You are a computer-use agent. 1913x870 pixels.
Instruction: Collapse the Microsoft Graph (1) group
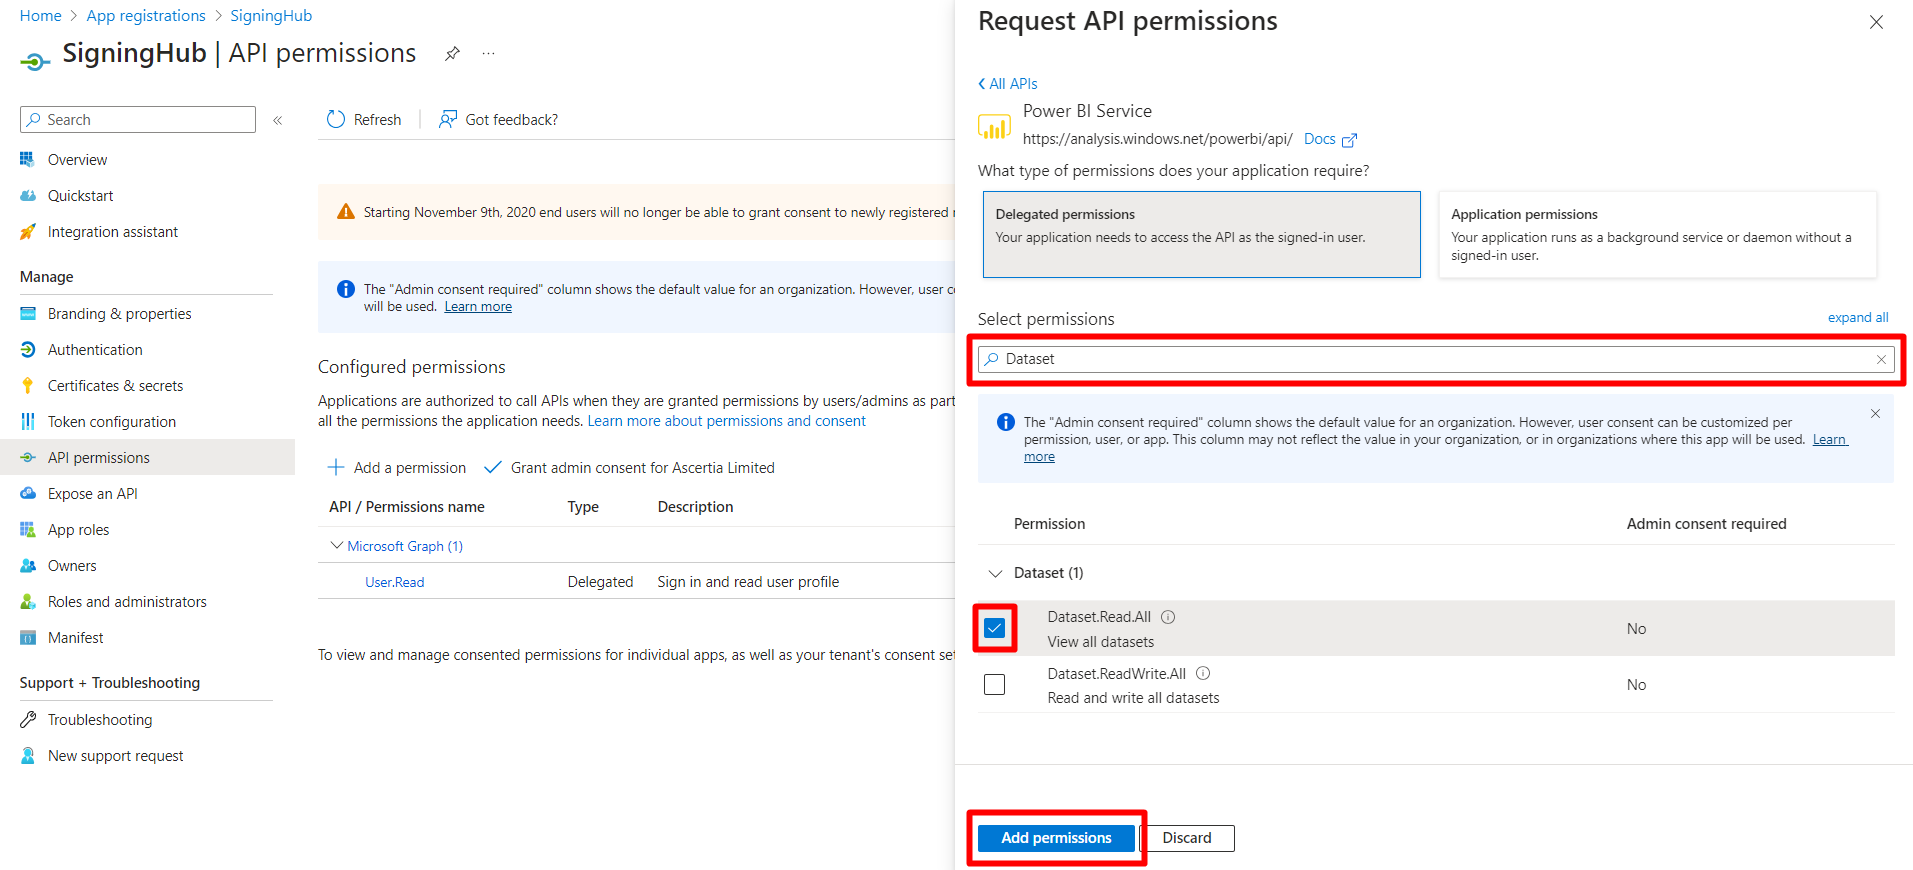(336, 545)
